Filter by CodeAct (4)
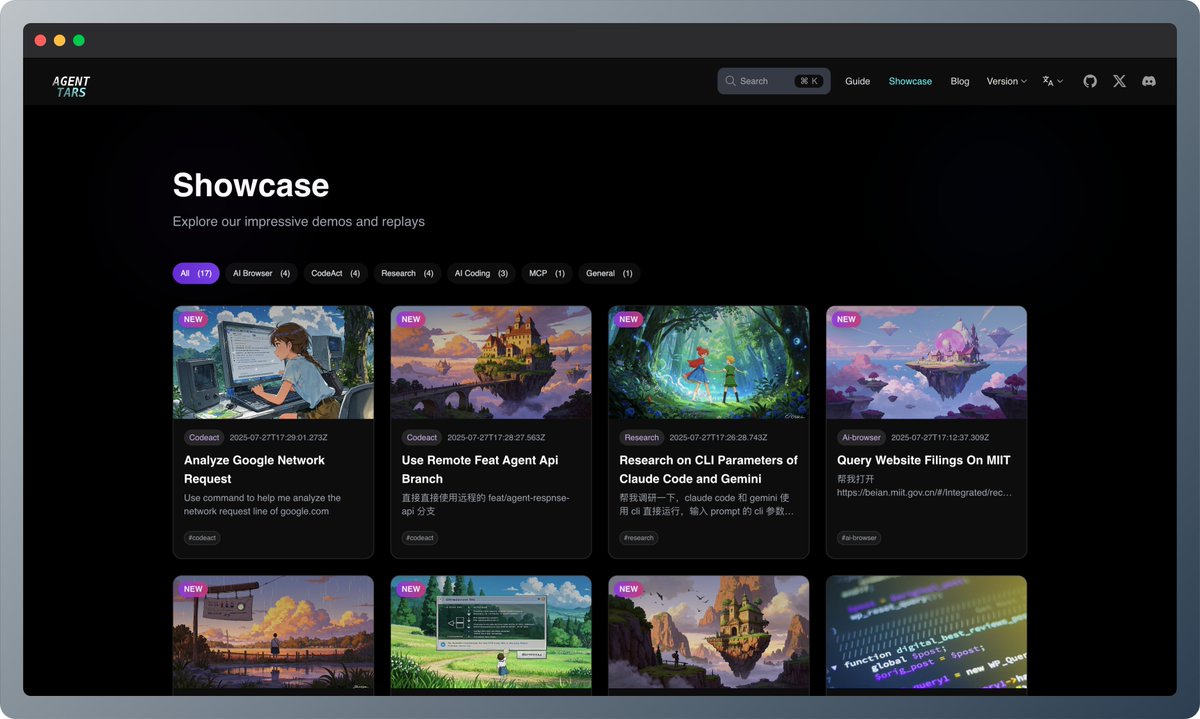 (x=335, y=273)
